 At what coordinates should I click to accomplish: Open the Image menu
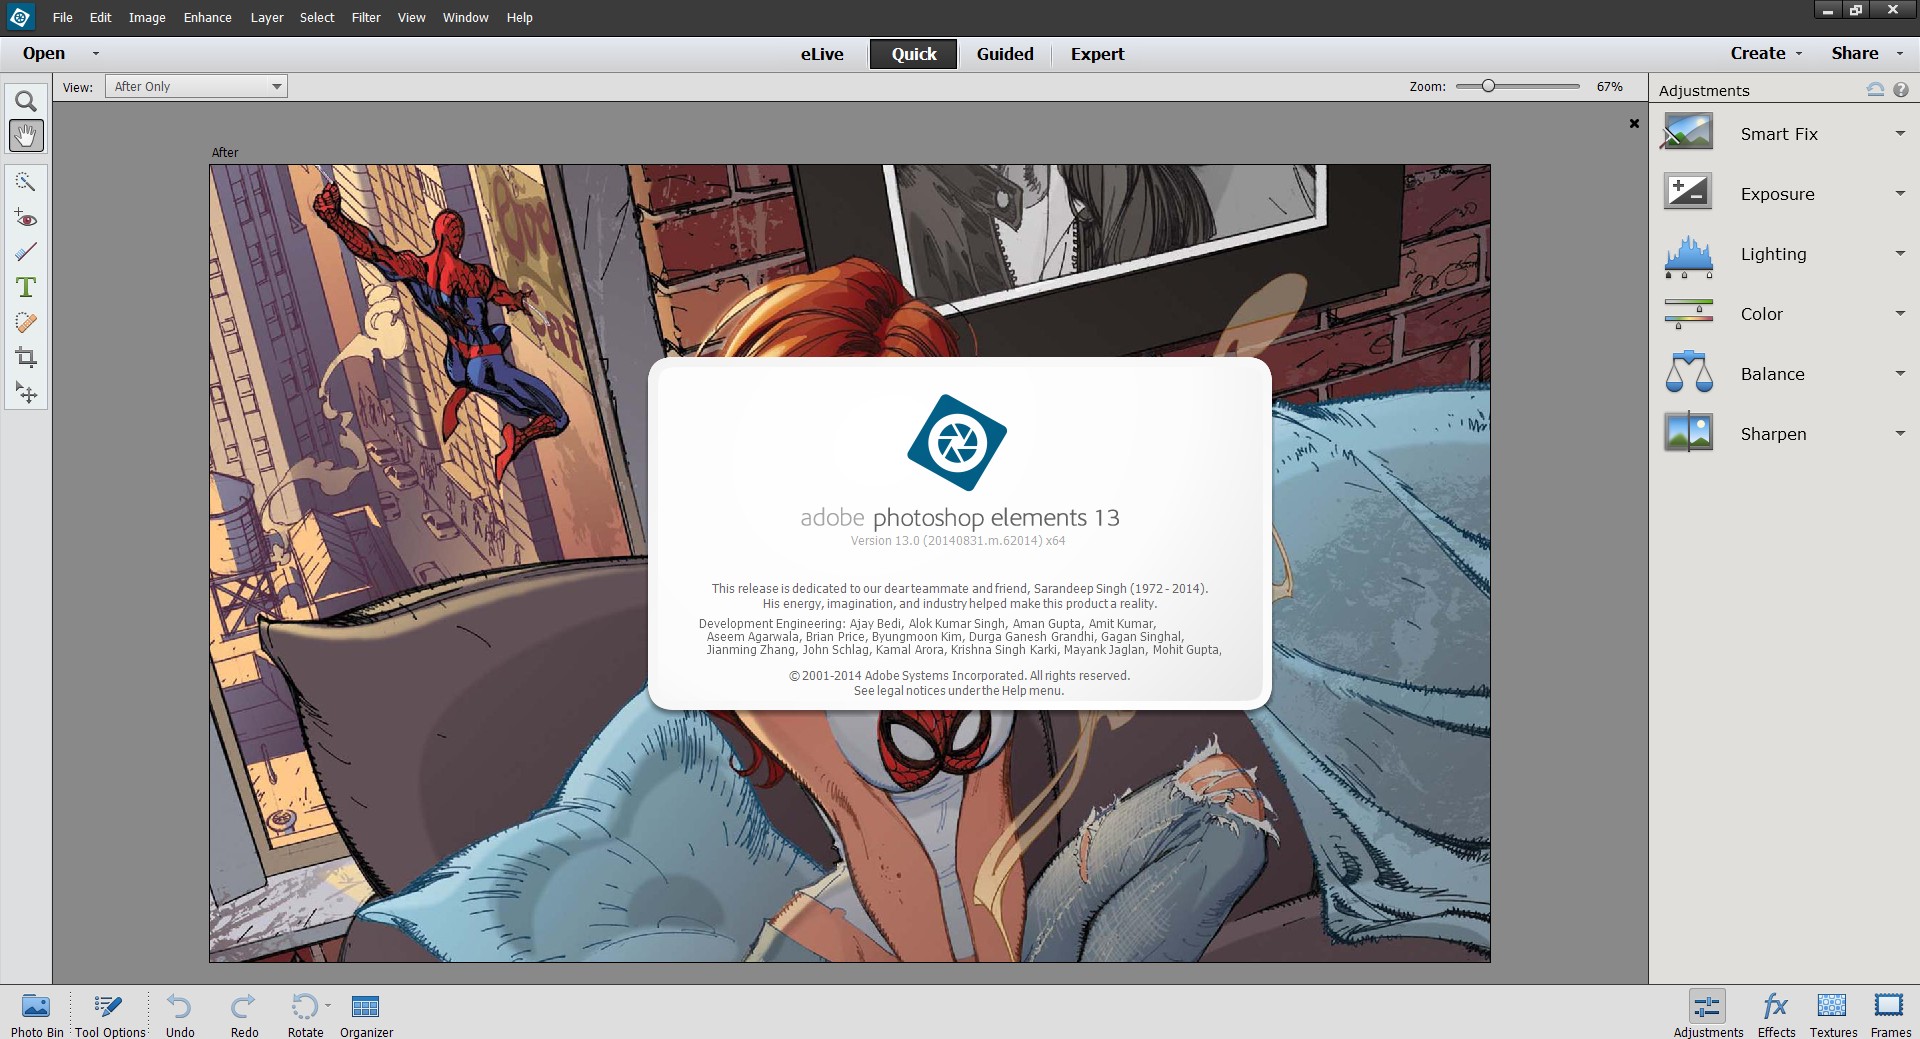[x=147, y=18]
